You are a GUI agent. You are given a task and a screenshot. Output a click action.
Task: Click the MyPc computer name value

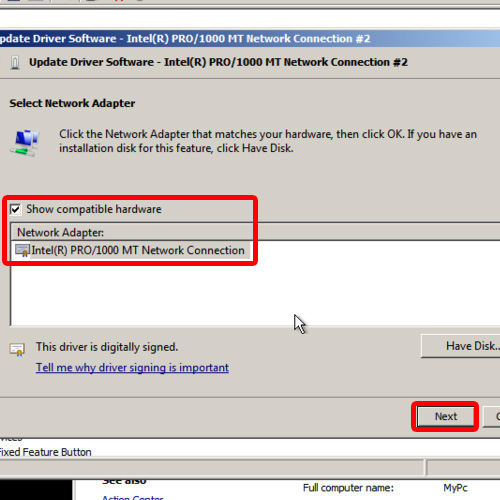tap(455, 488)
